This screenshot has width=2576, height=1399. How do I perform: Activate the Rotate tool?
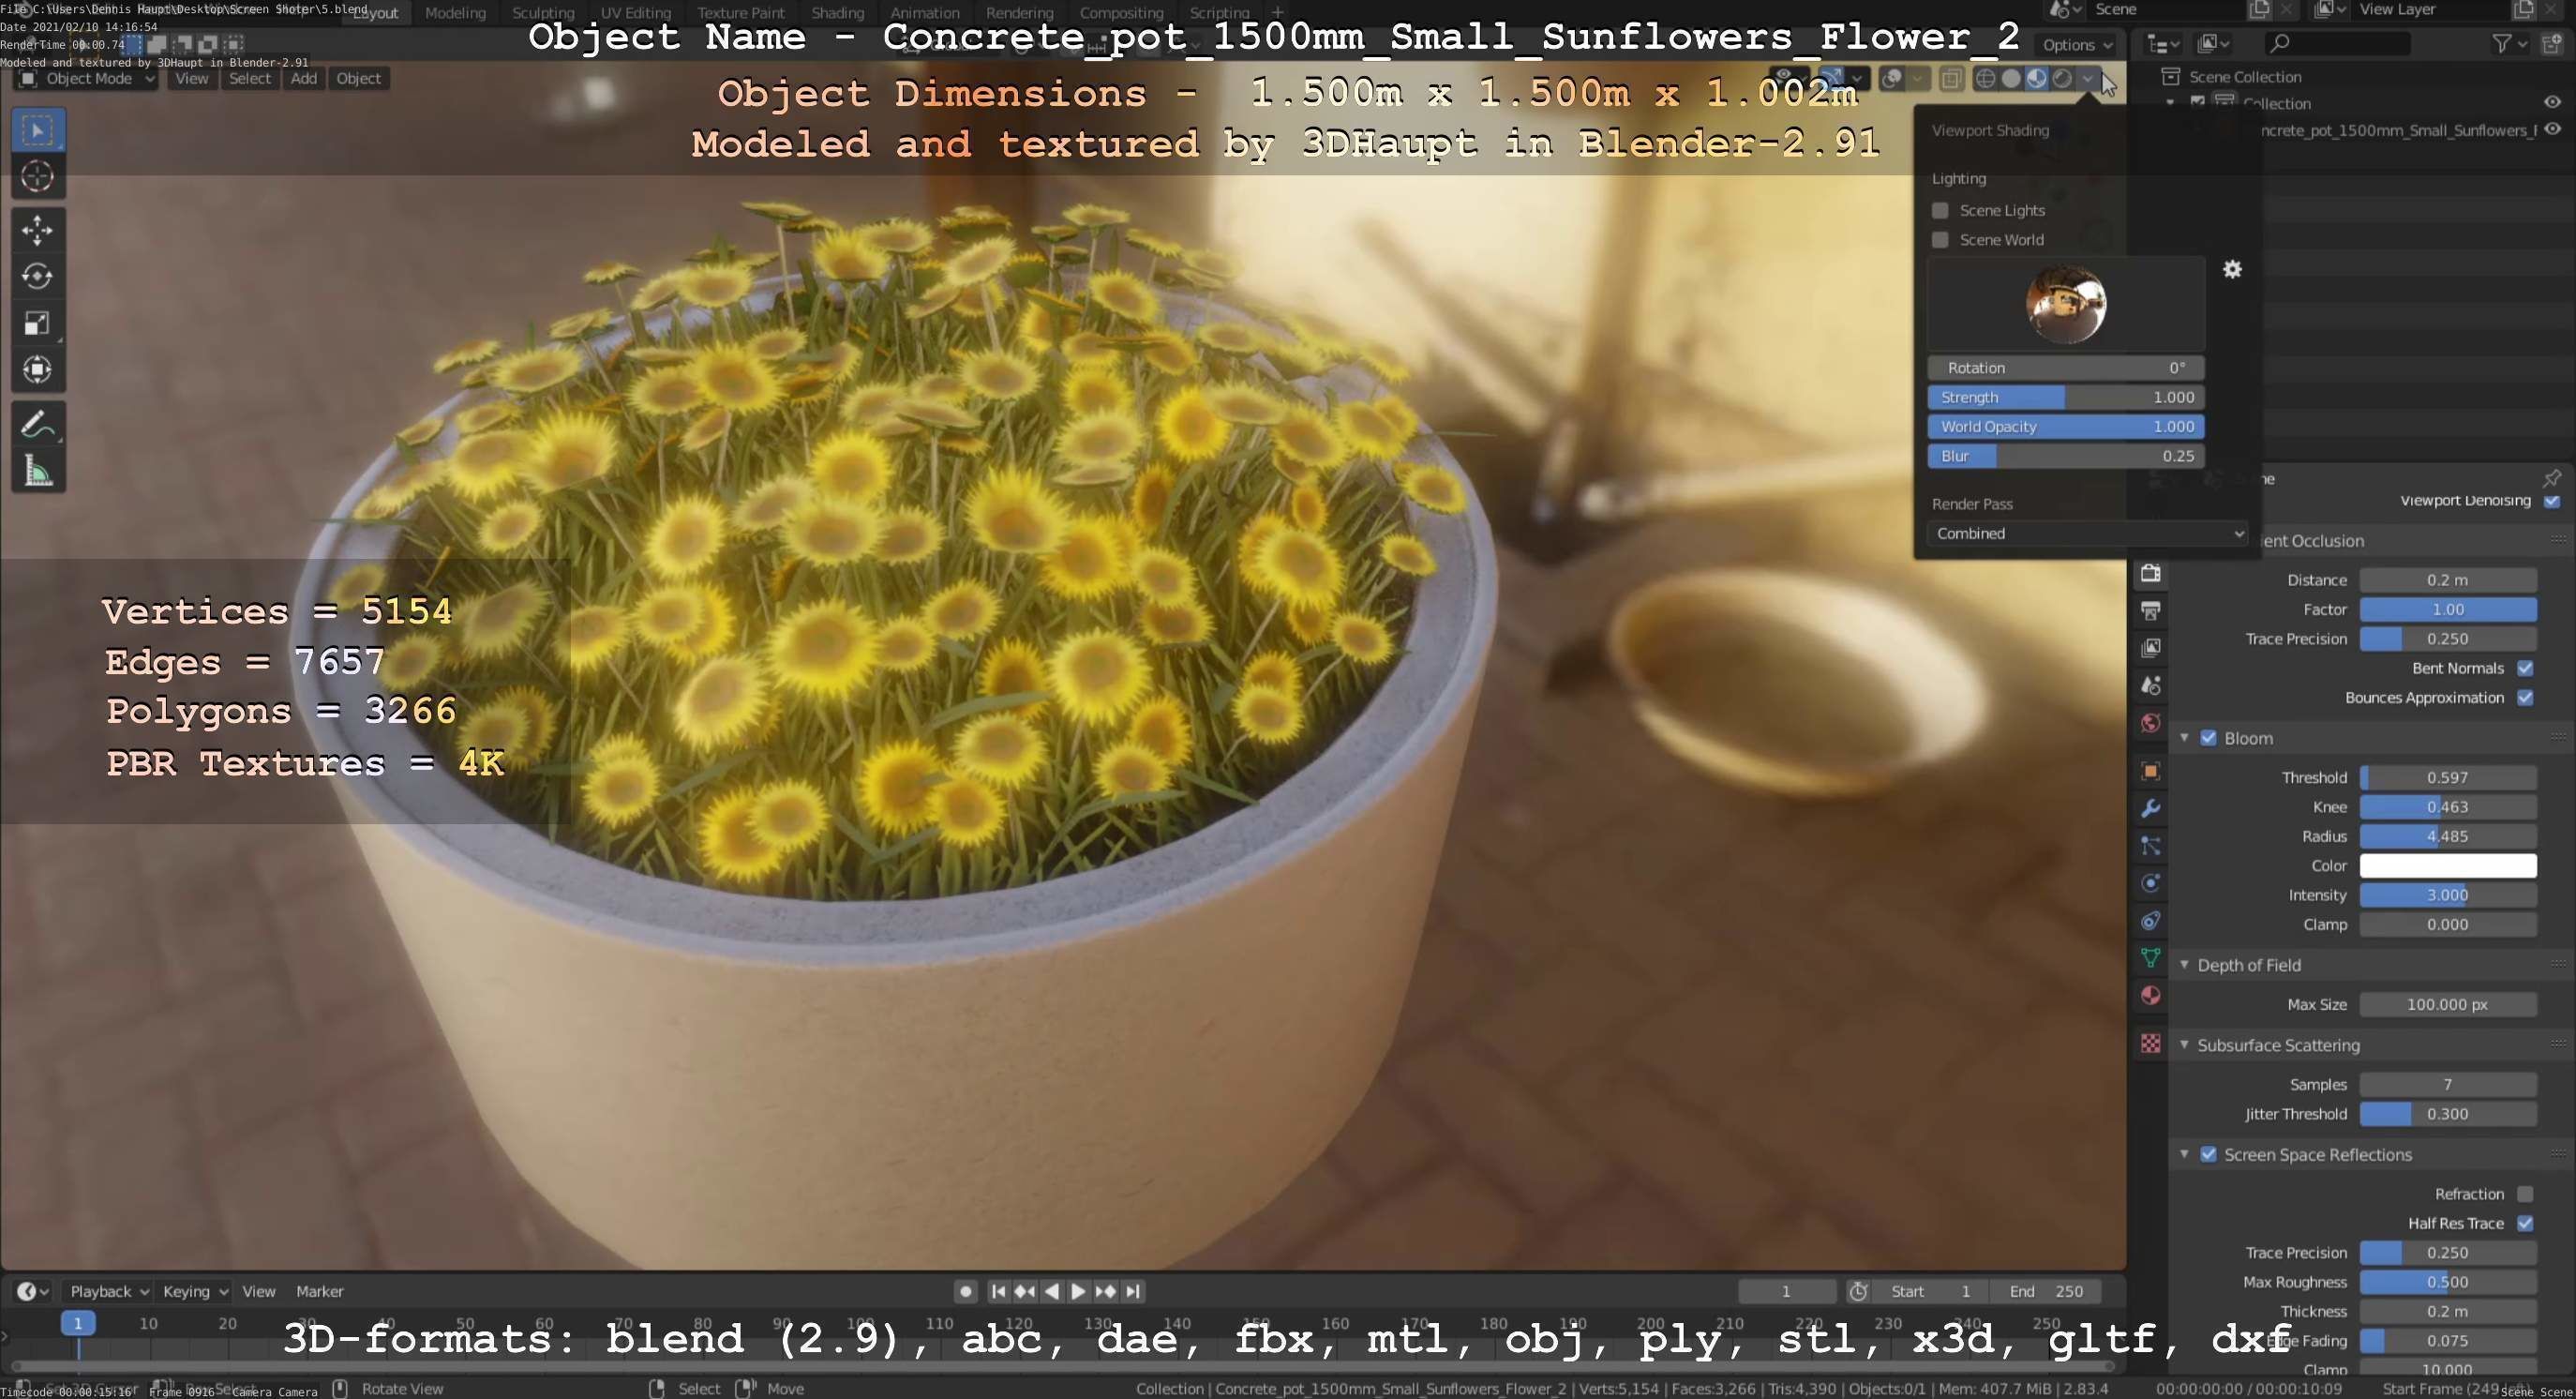coord(38,276)
